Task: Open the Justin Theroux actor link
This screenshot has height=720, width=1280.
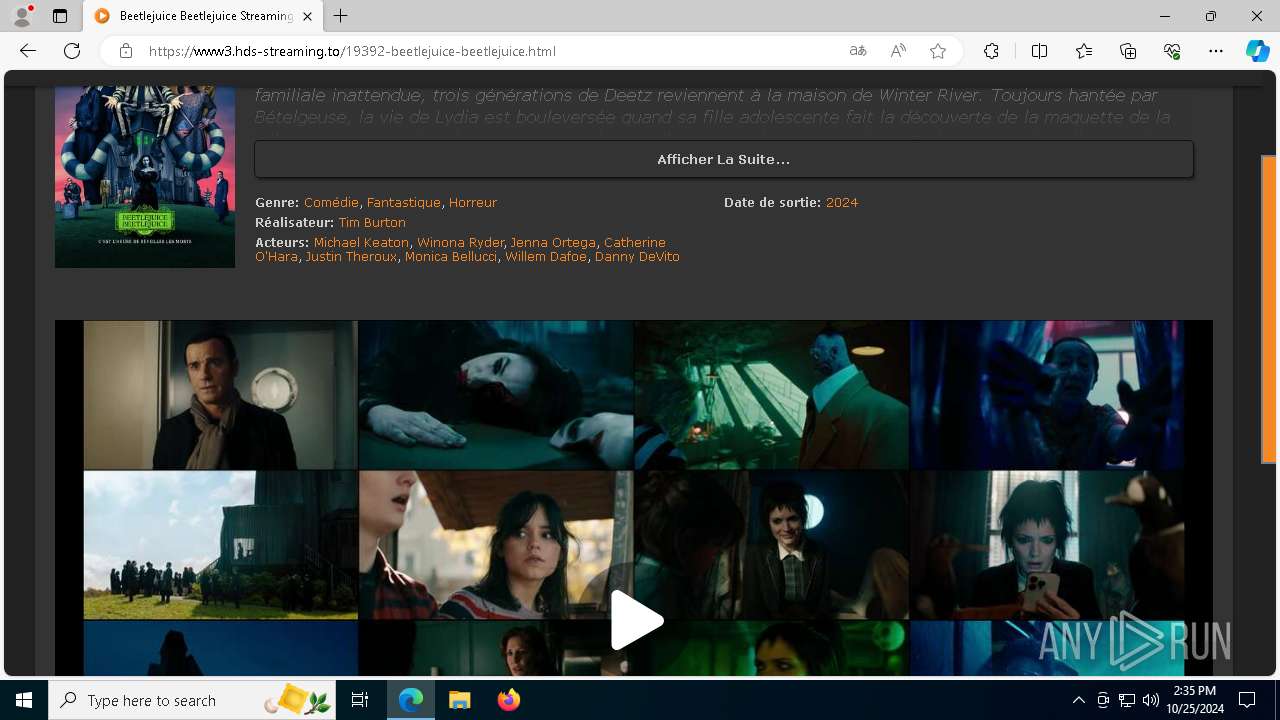Action: (x=351, y=256)
